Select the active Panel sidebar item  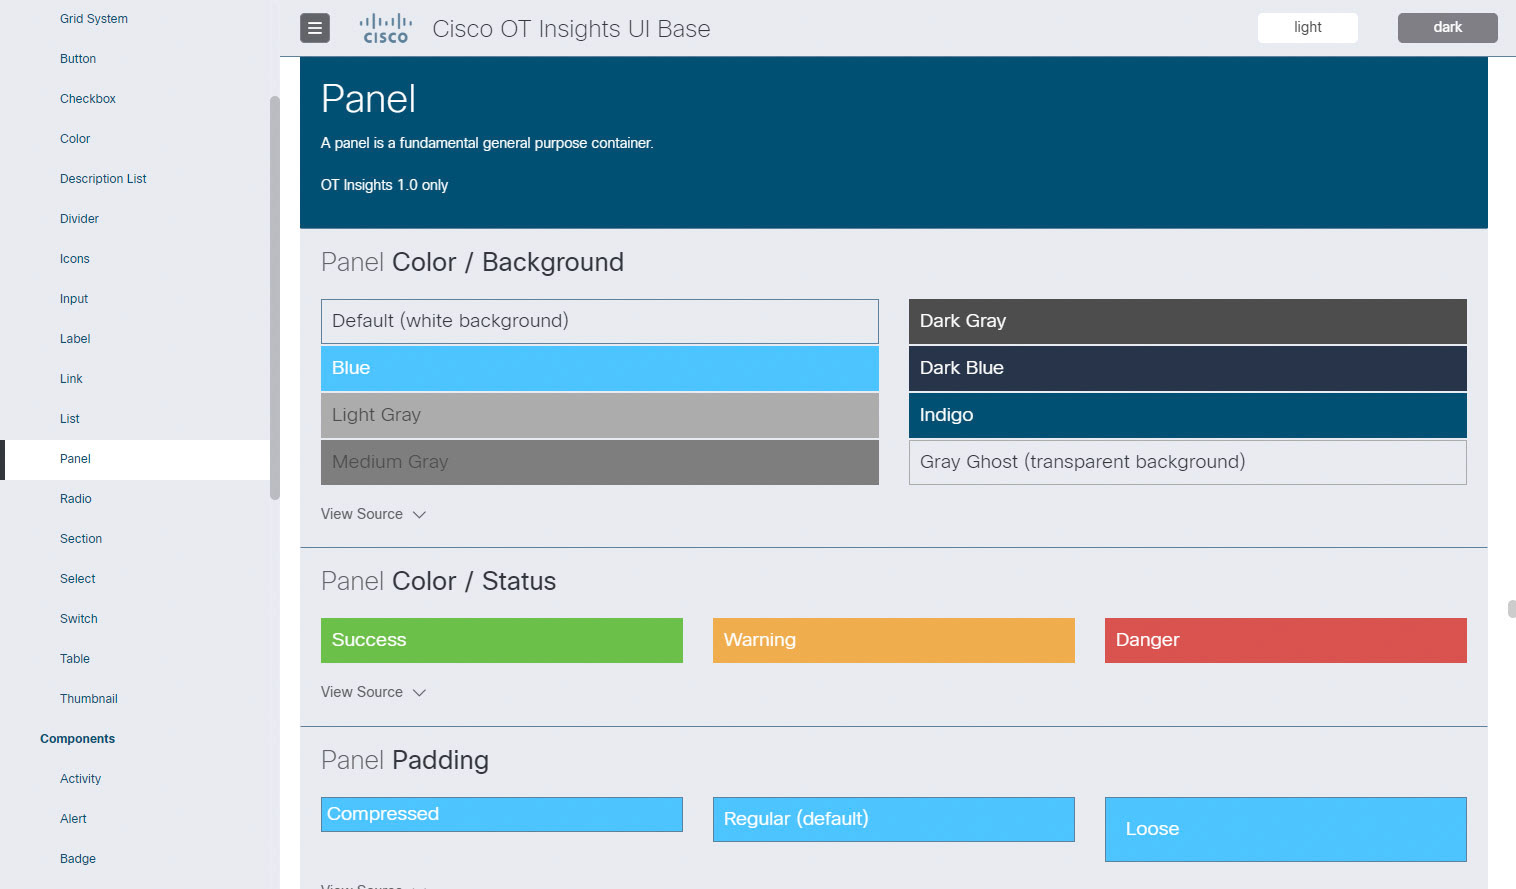[135, 459]
